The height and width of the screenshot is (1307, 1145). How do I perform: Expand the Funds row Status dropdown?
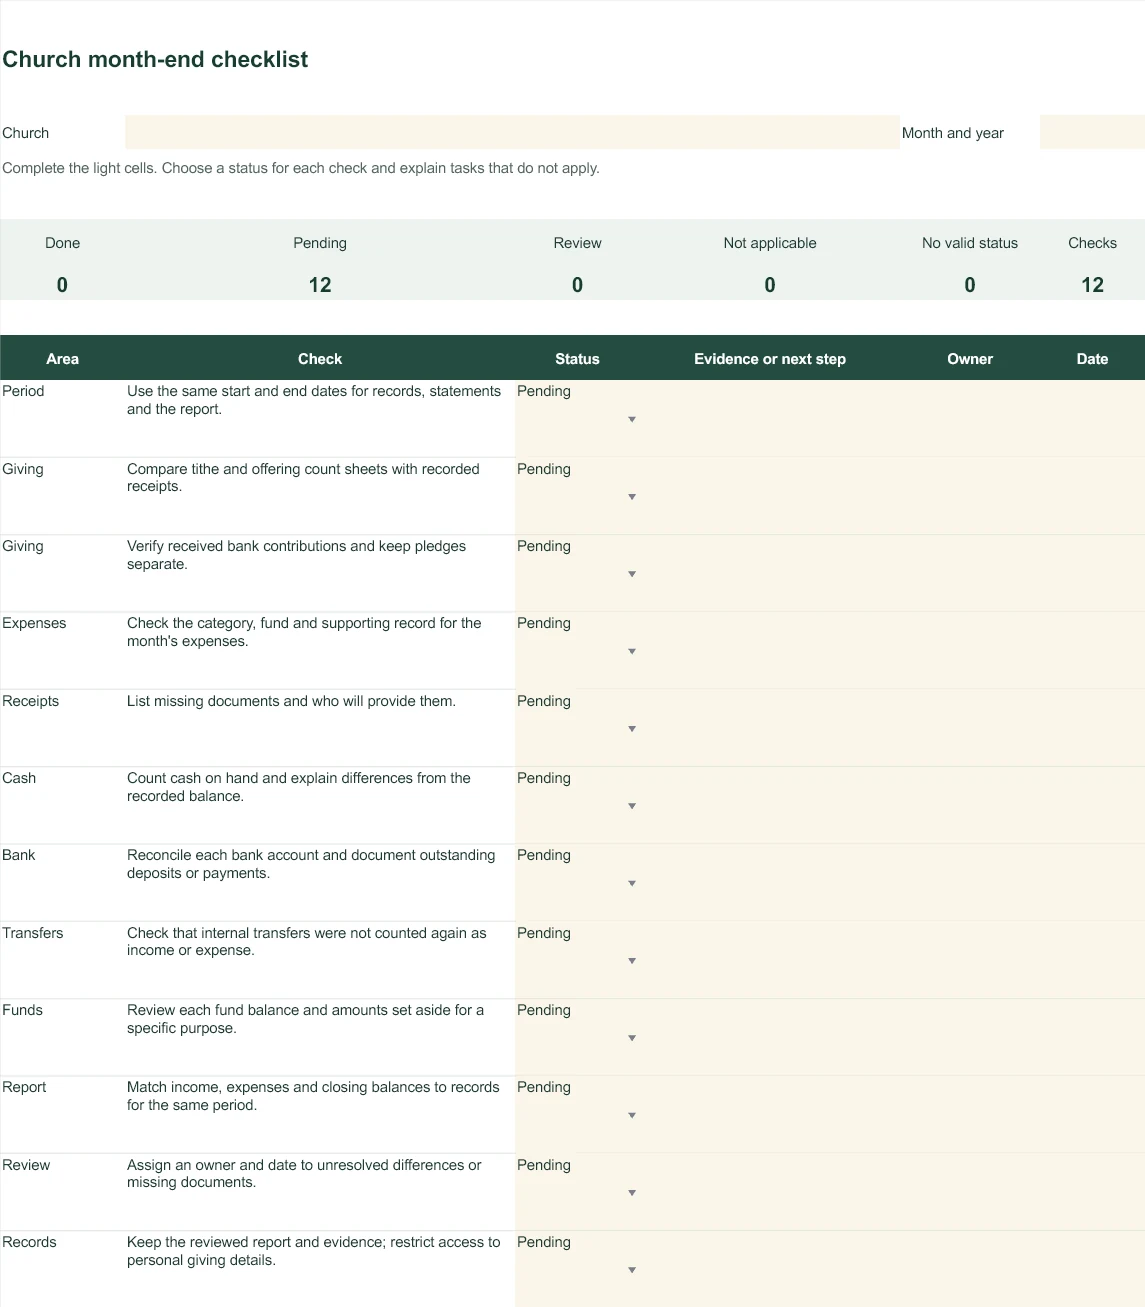tap(632, 1038)
